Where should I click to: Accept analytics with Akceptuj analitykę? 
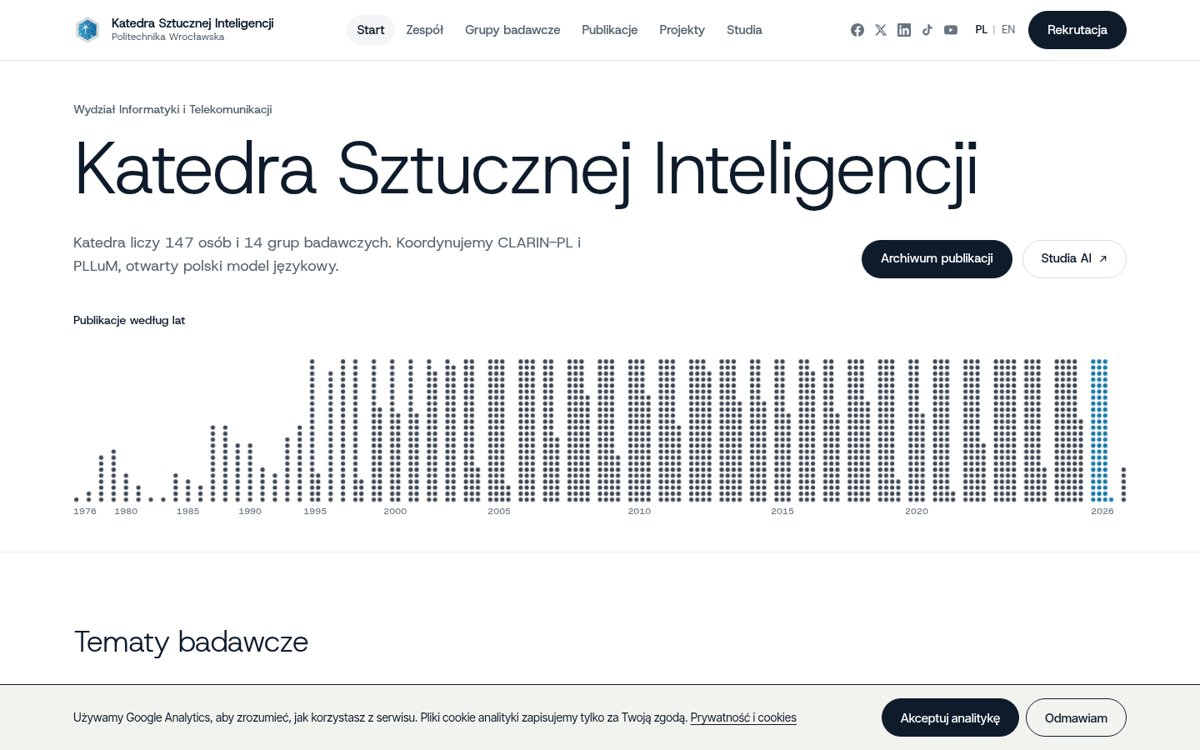(950, 718)
